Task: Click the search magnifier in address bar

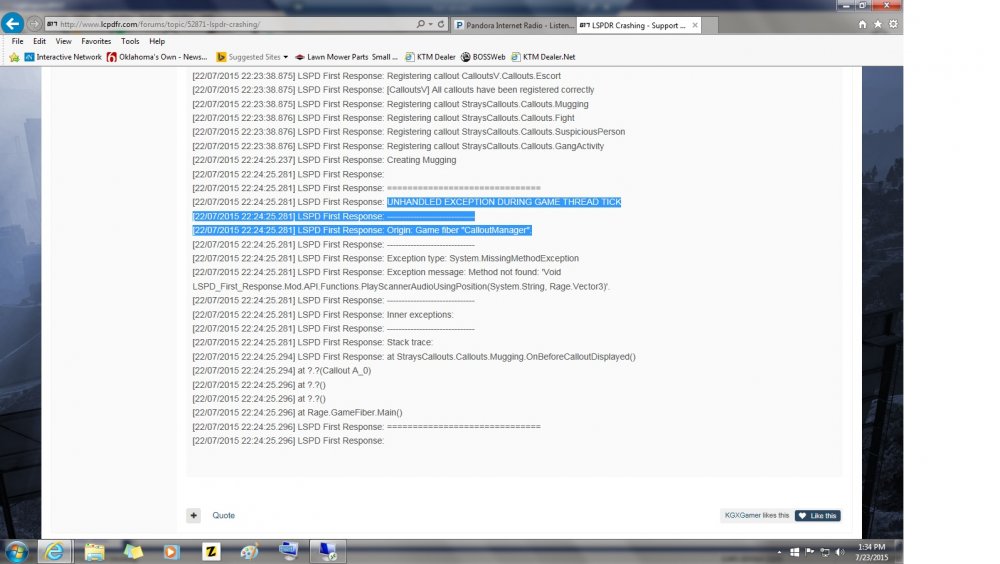Action: click(x=420, y=24)
